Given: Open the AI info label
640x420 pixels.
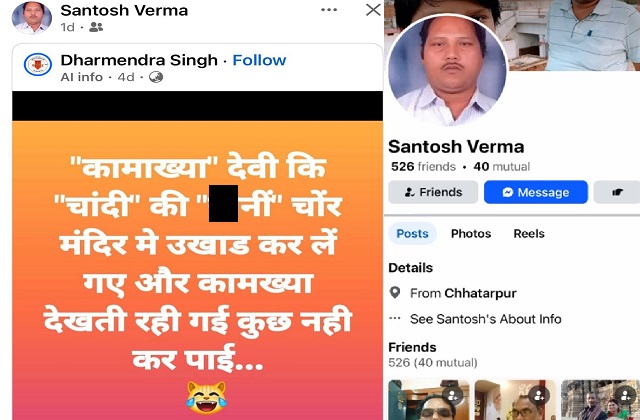Looking at the screenshot, I should click(x=81, y=77).
